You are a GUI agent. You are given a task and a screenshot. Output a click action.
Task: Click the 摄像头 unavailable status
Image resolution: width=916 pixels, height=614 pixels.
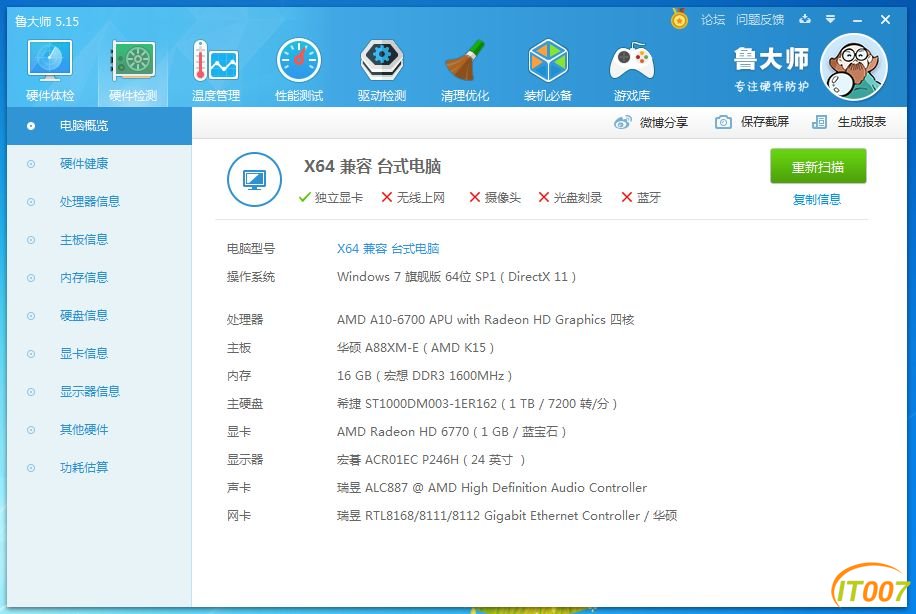click(x=495, y=197)
